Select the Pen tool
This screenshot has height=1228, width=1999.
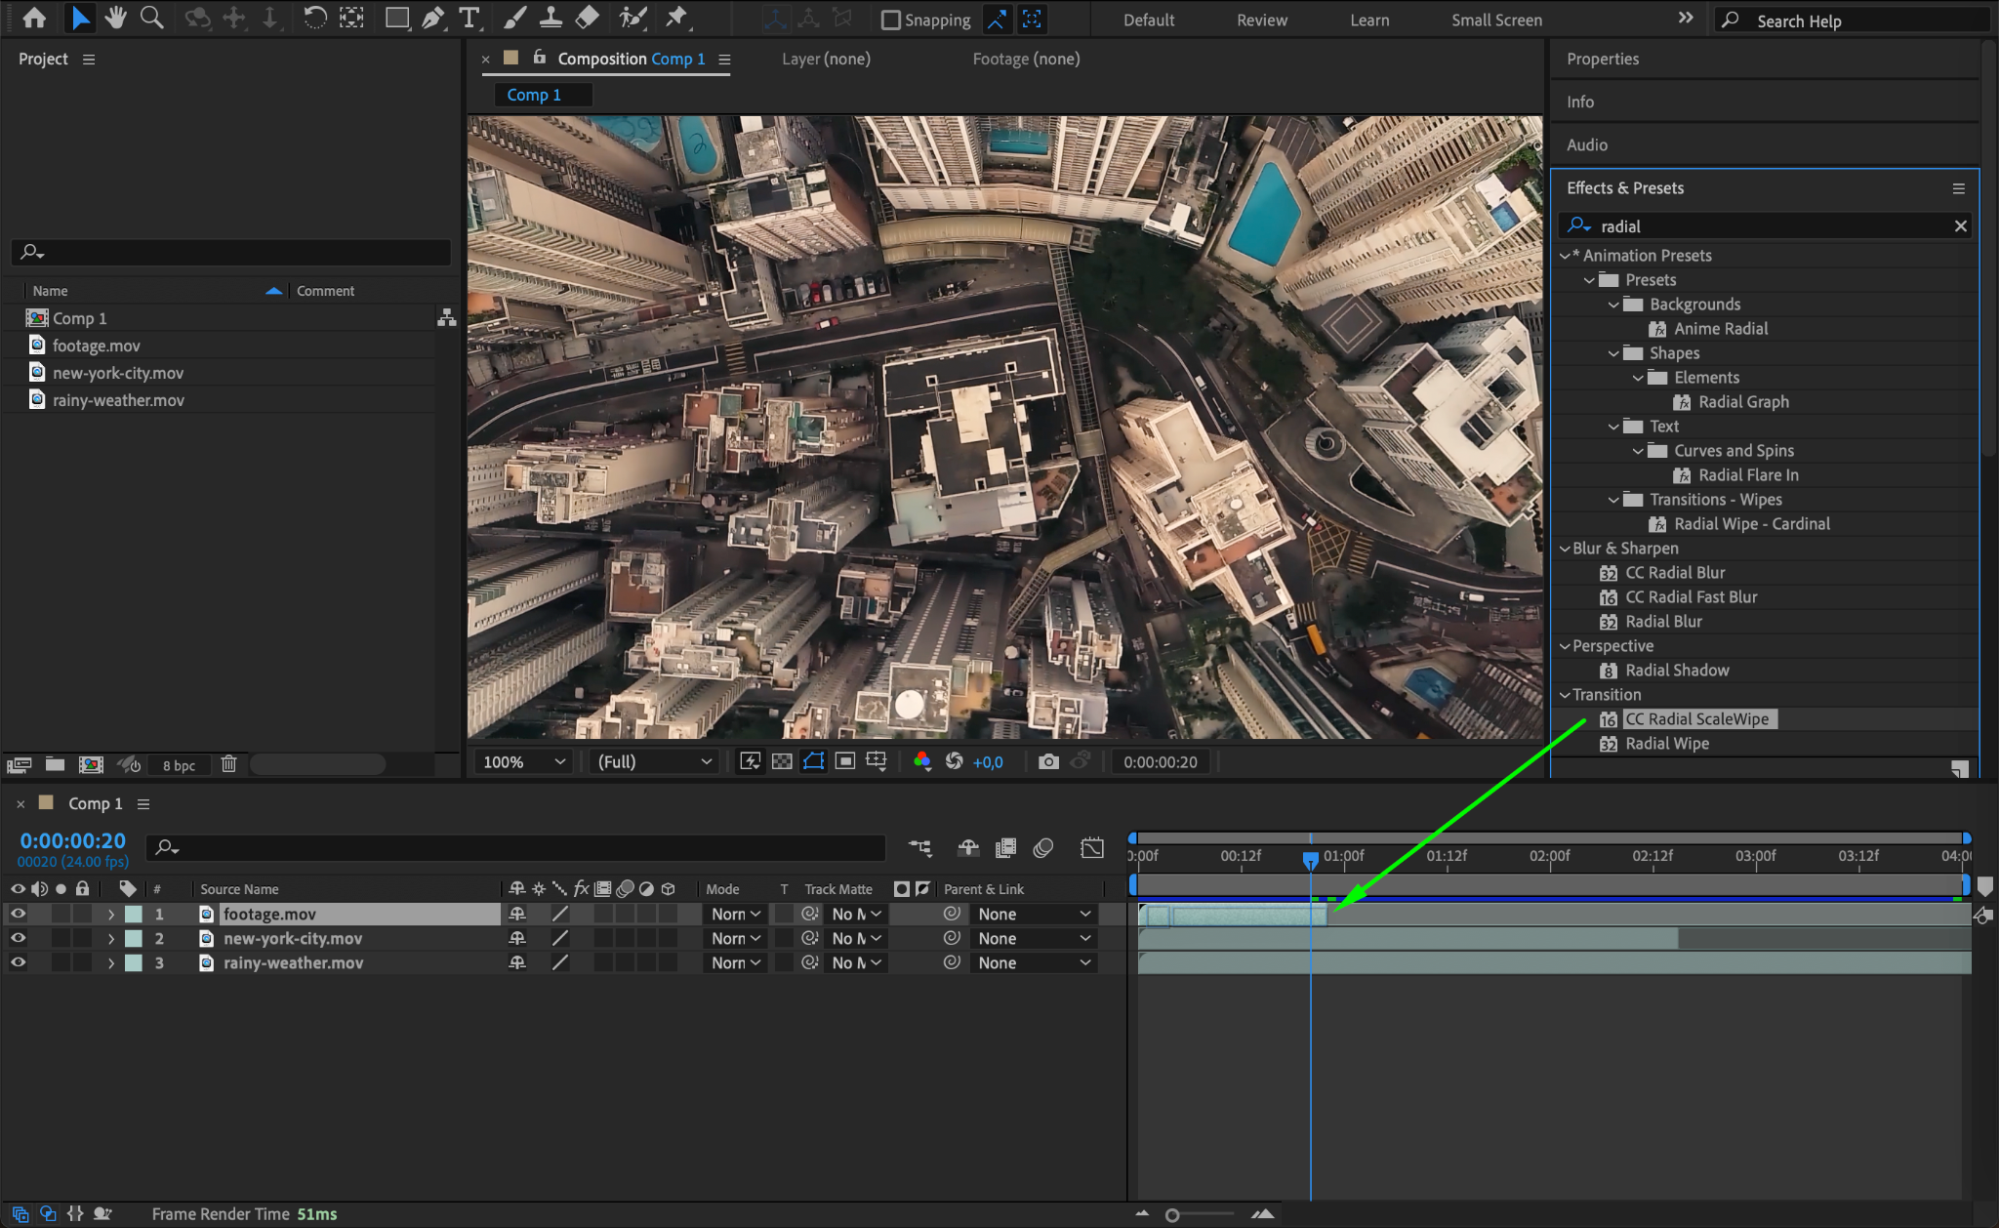click(x=432, y=17)
